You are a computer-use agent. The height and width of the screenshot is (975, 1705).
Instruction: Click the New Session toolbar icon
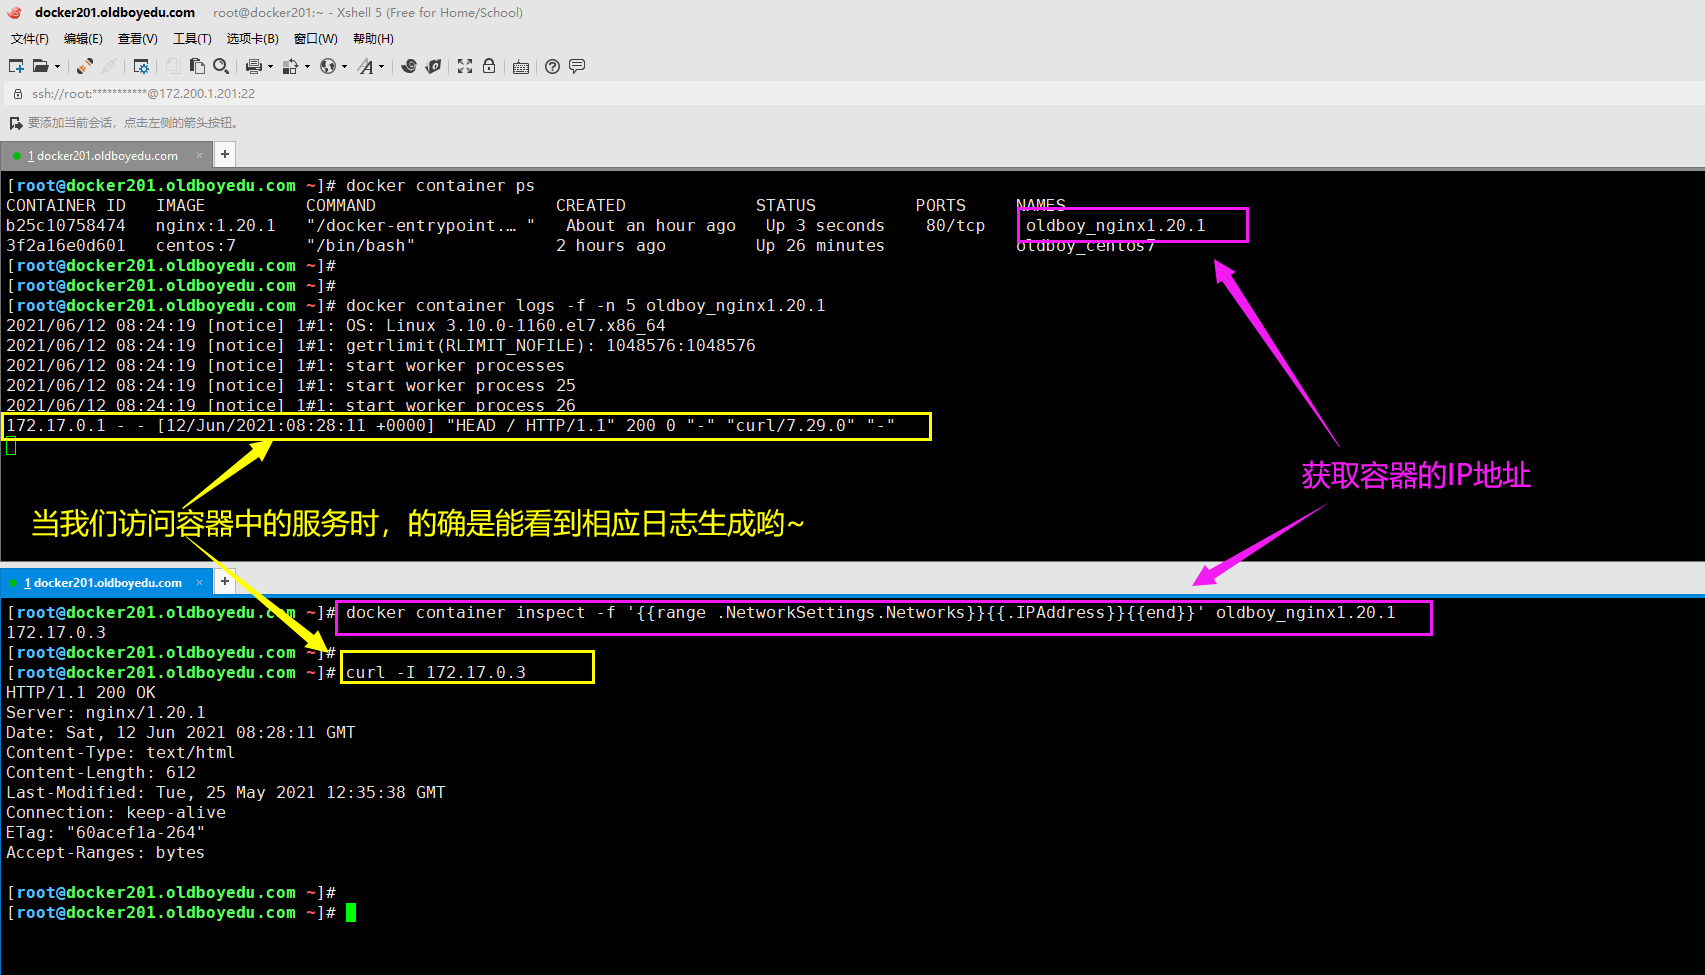(16, 66)
